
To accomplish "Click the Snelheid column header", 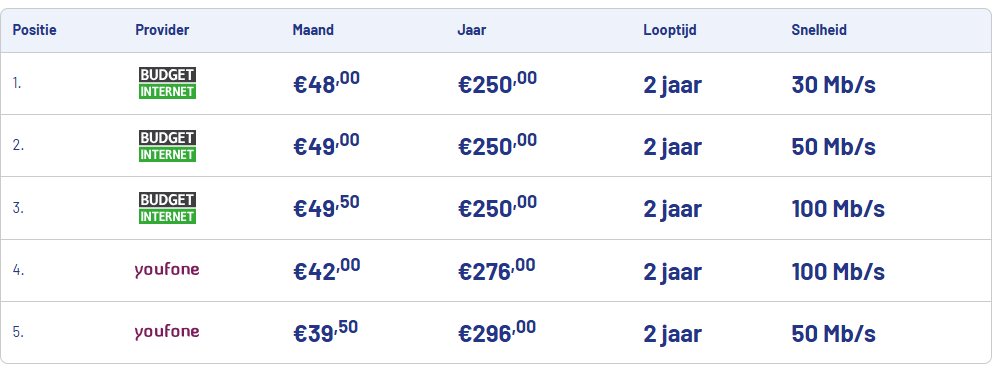I will pyautogui.click(x=819, y=30).
